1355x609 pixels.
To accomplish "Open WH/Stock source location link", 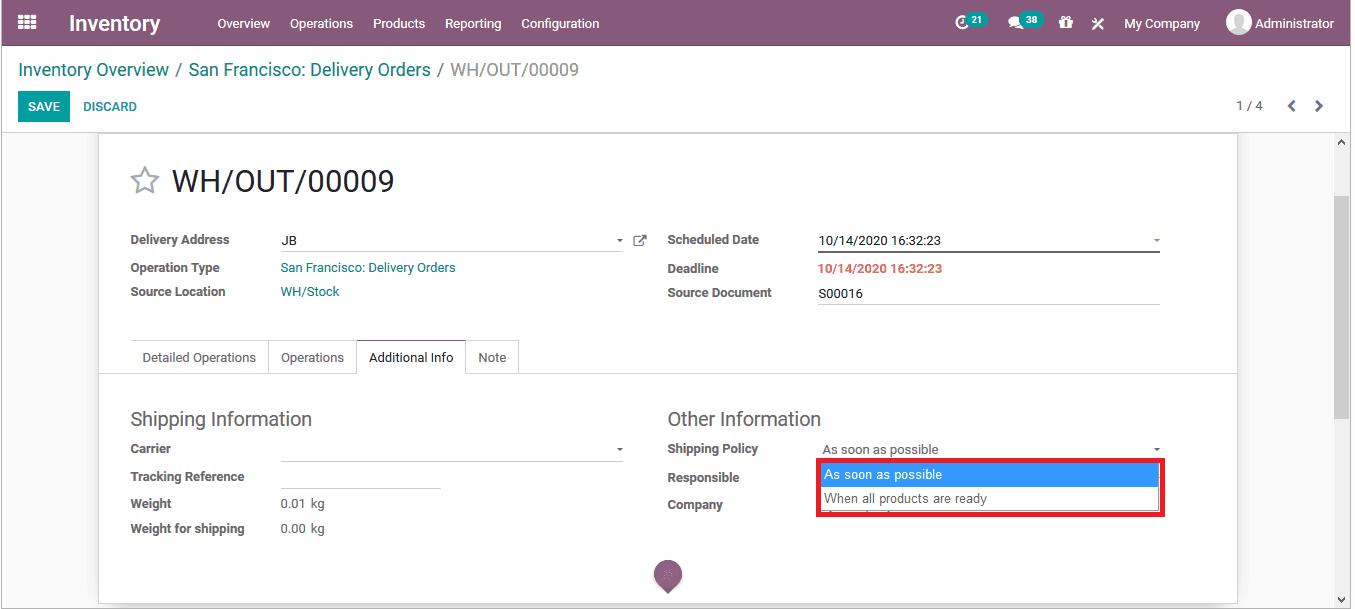I will pyautogui.click(x=310, y=292).
